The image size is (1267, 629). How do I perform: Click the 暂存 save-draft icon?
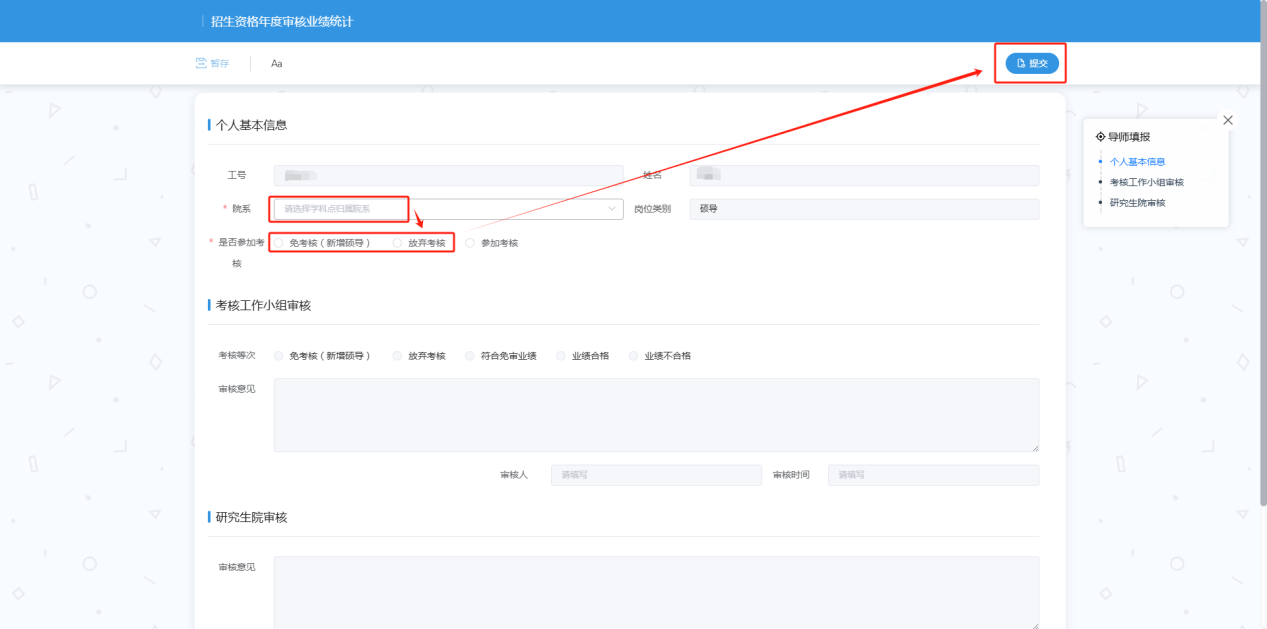click(x=201, y=63)
